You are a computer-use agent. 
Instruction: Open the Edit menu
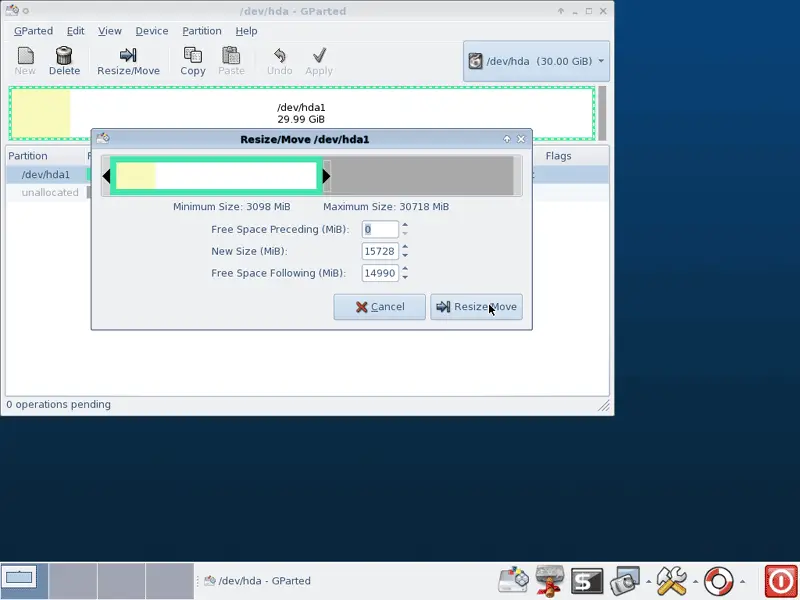76,31
